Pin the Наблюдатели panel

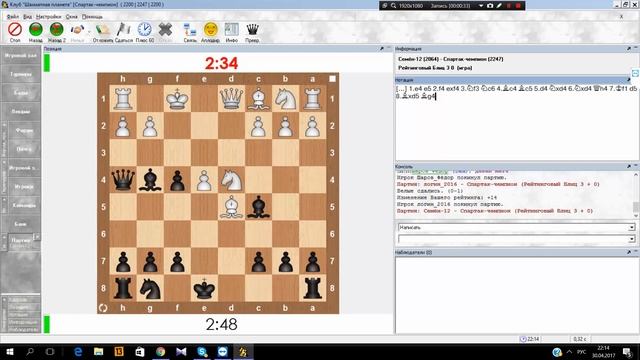629,252
